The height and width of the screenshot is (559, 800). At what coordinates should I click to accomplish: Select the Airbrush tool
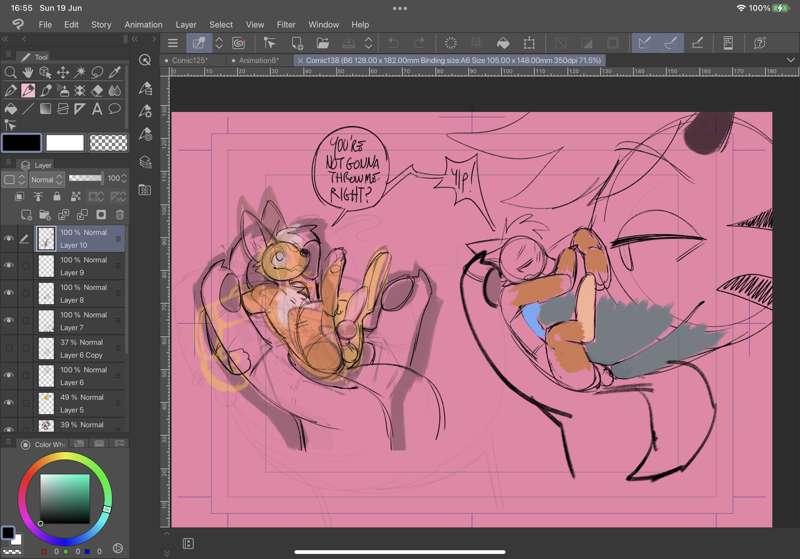pos(63,90)
